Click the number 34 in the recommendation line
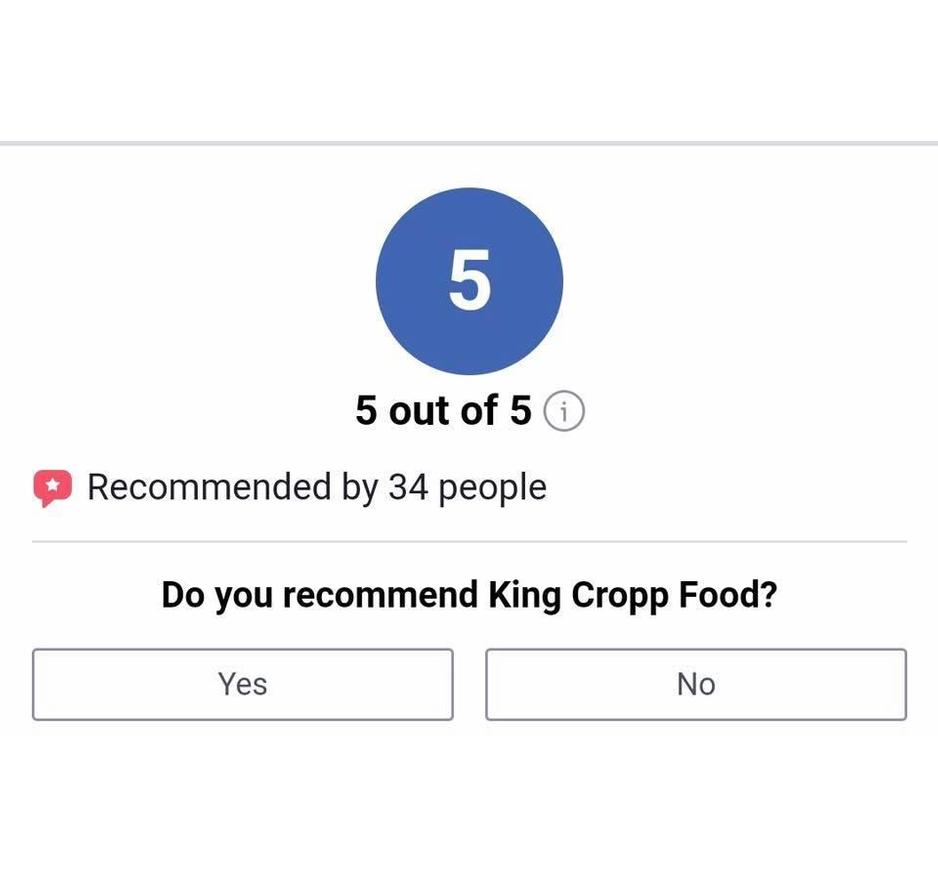938x877 pixels. 409,487
